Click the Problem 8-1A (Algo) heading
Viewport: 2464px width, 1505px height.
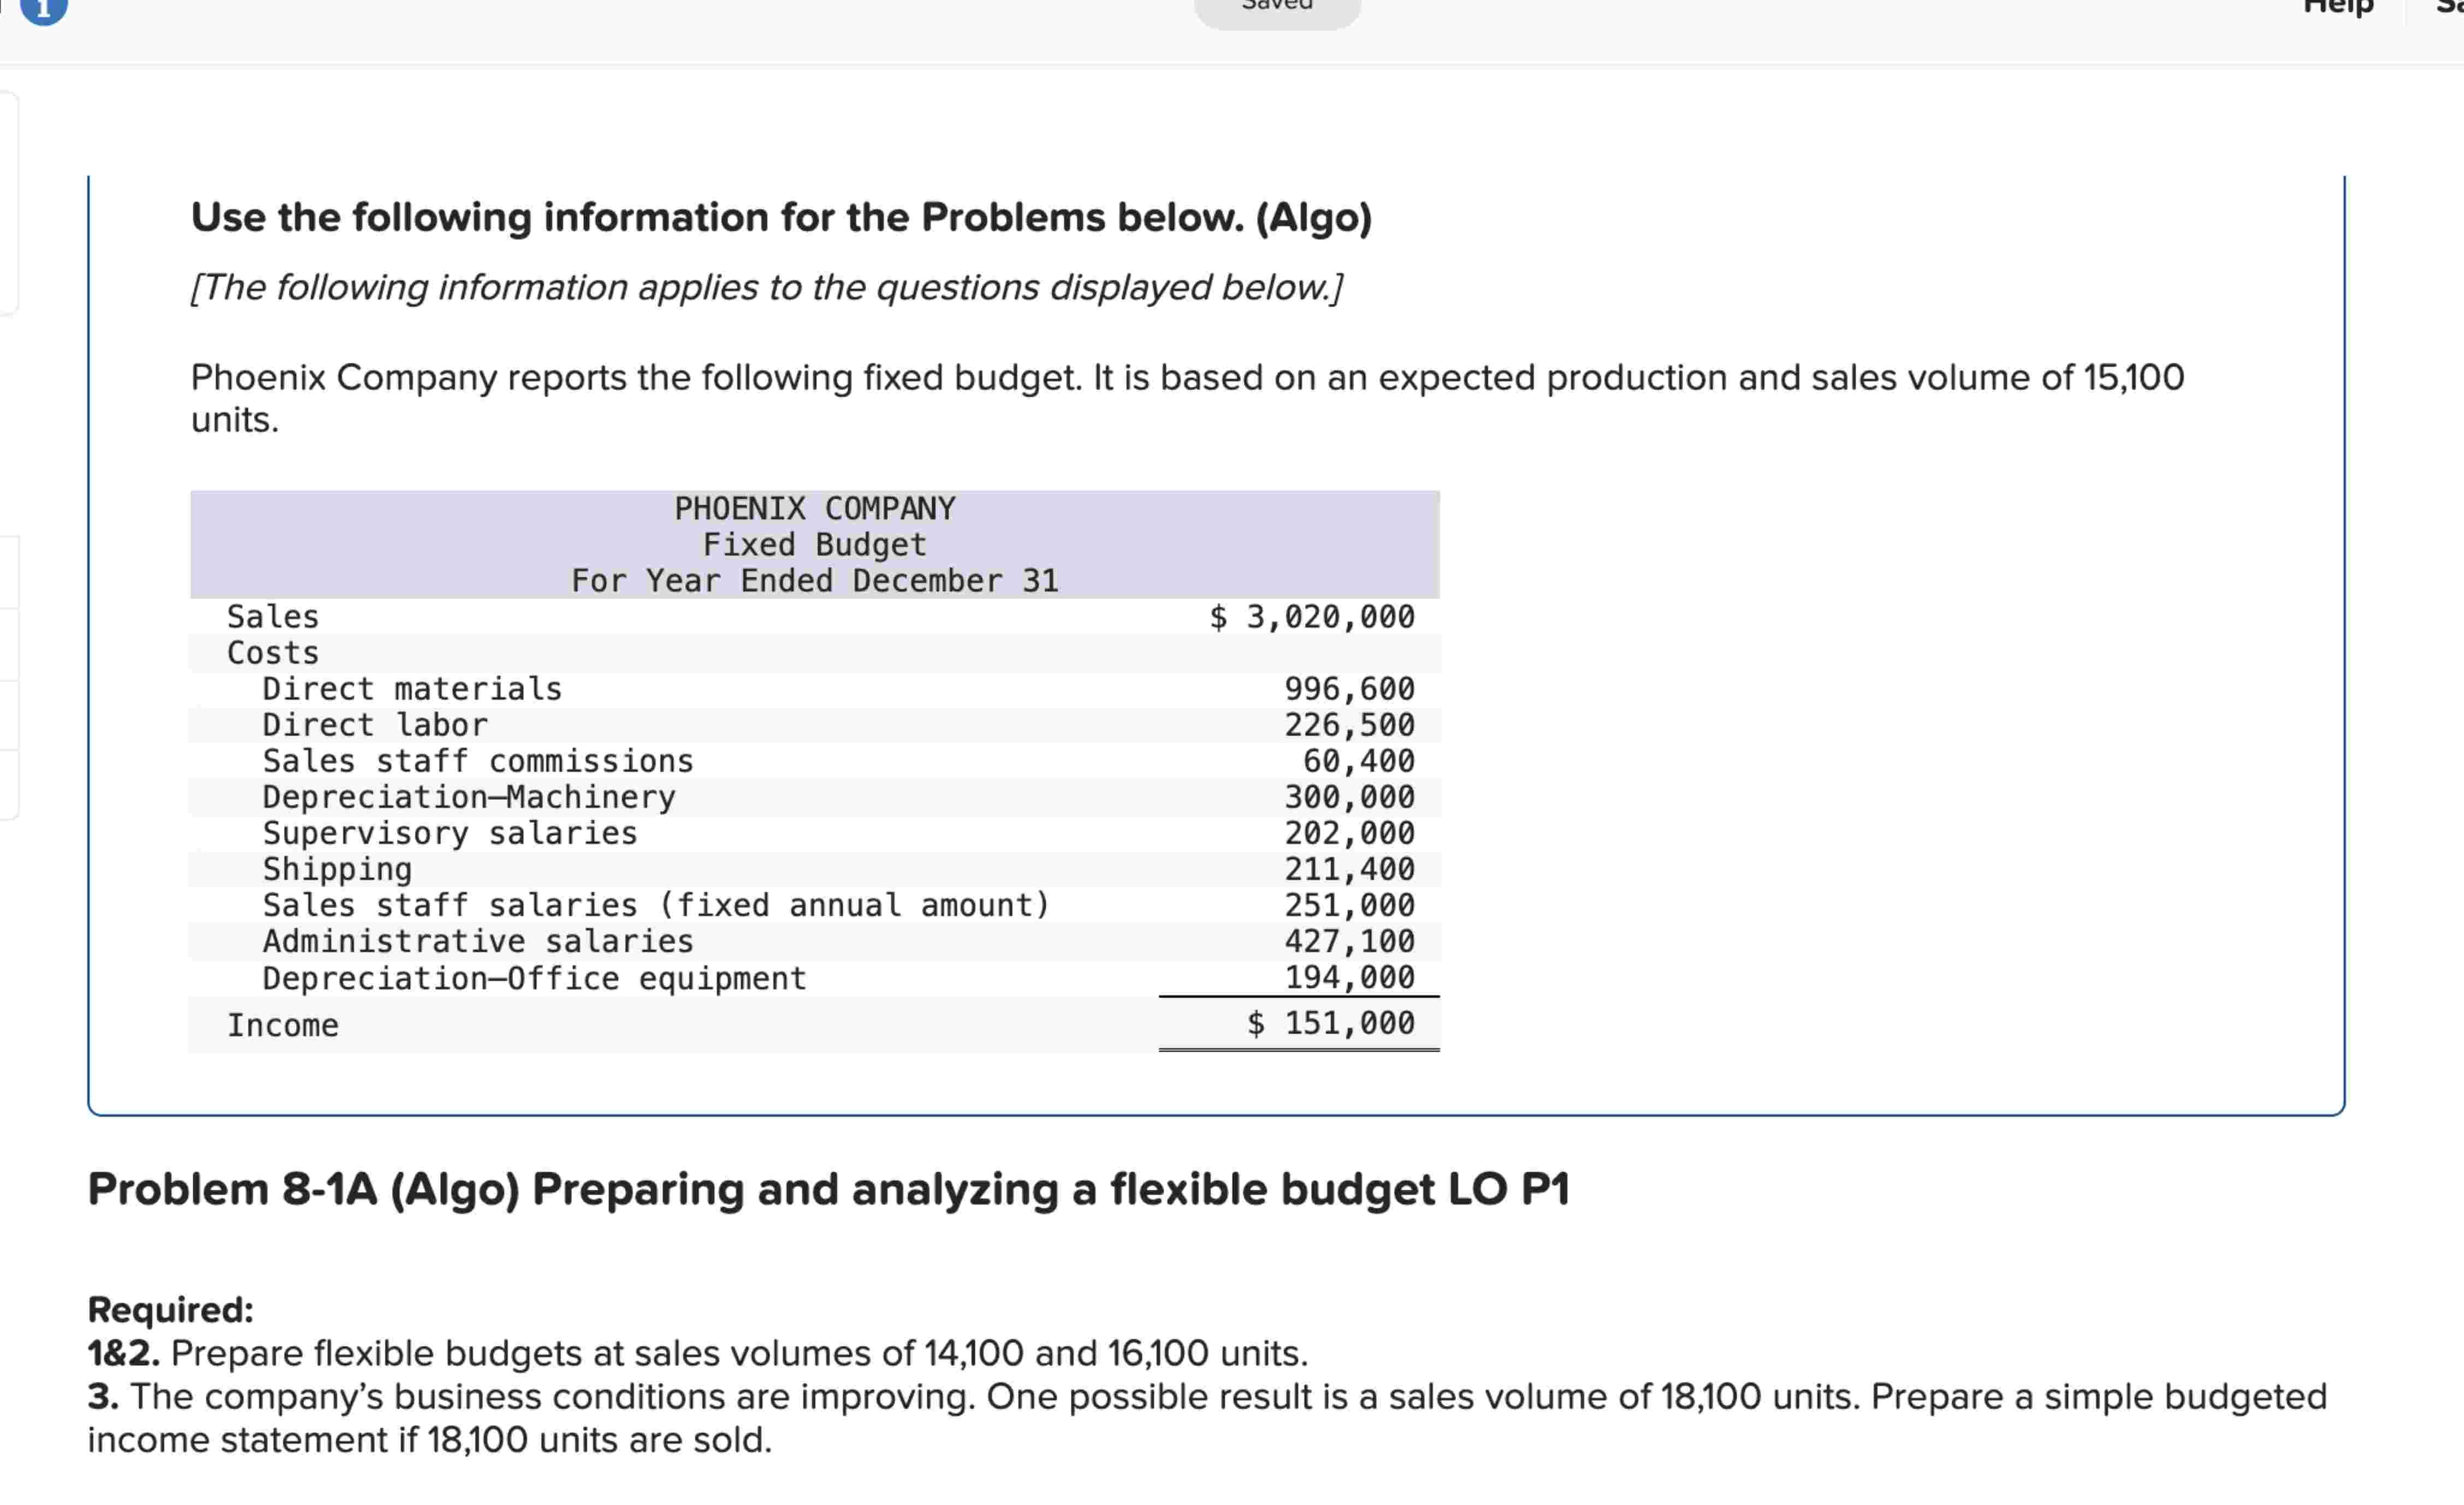point(828,1189)
